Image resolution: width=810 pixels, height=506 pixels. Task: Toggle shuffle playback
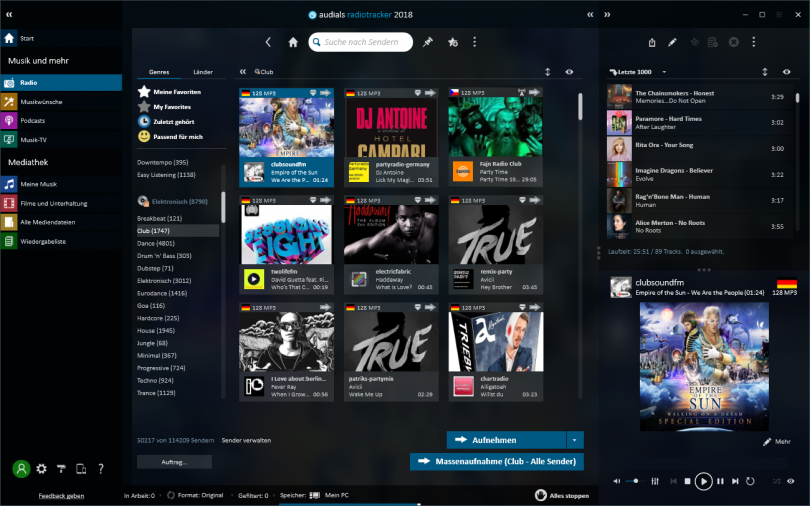pyautogui.click(x=776, y=481)
